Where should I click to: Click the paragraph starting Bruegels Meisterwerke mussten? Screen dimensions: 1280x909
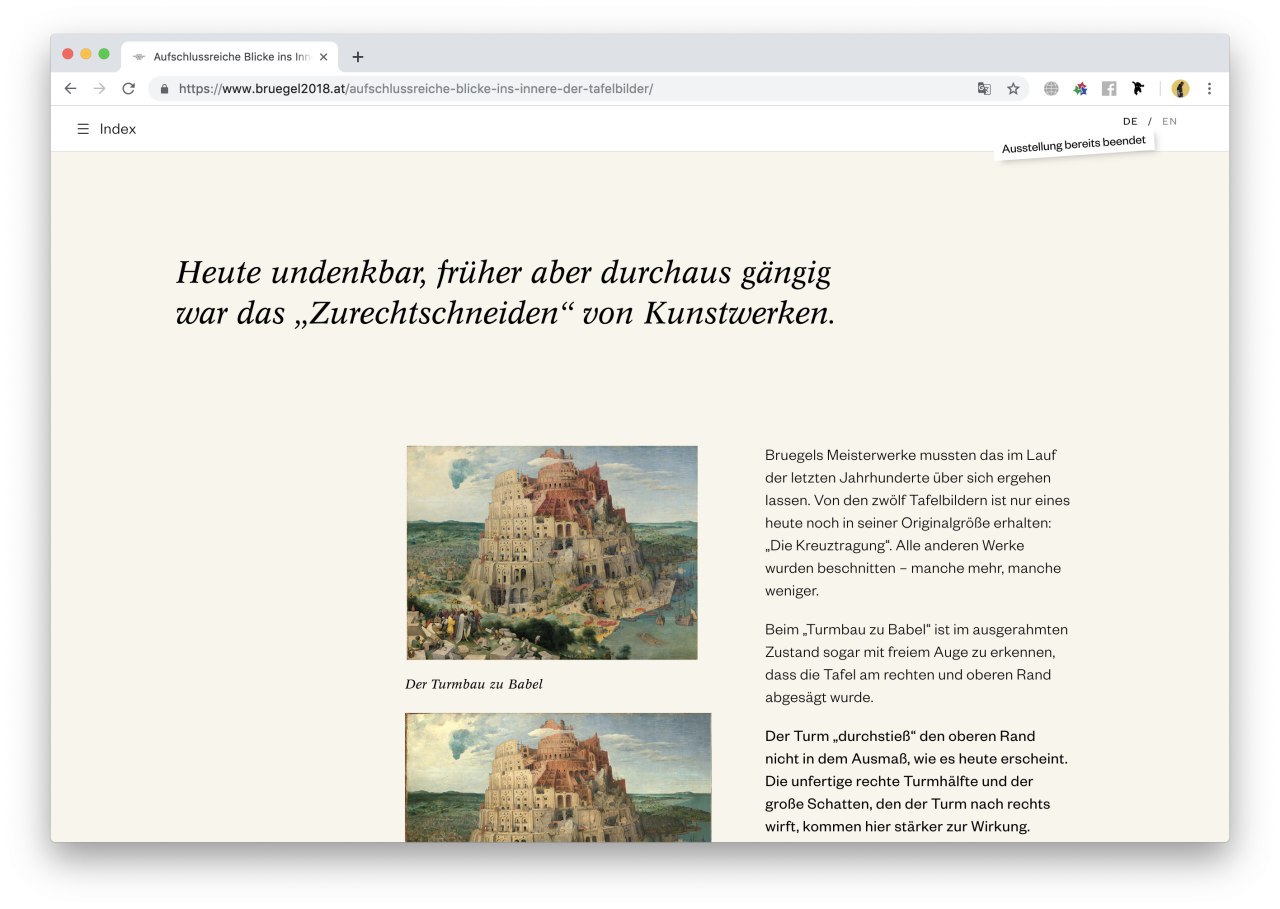tap(917, 523)
